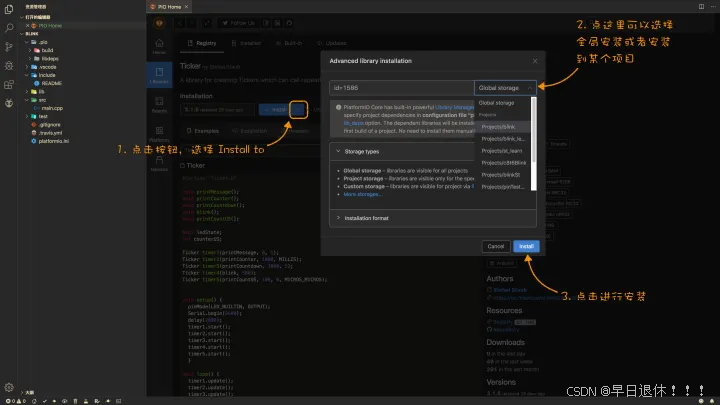Click remote upload cloud icon in status bar
Viewport: 720px width, 405px height.
[x=65, y=401]
